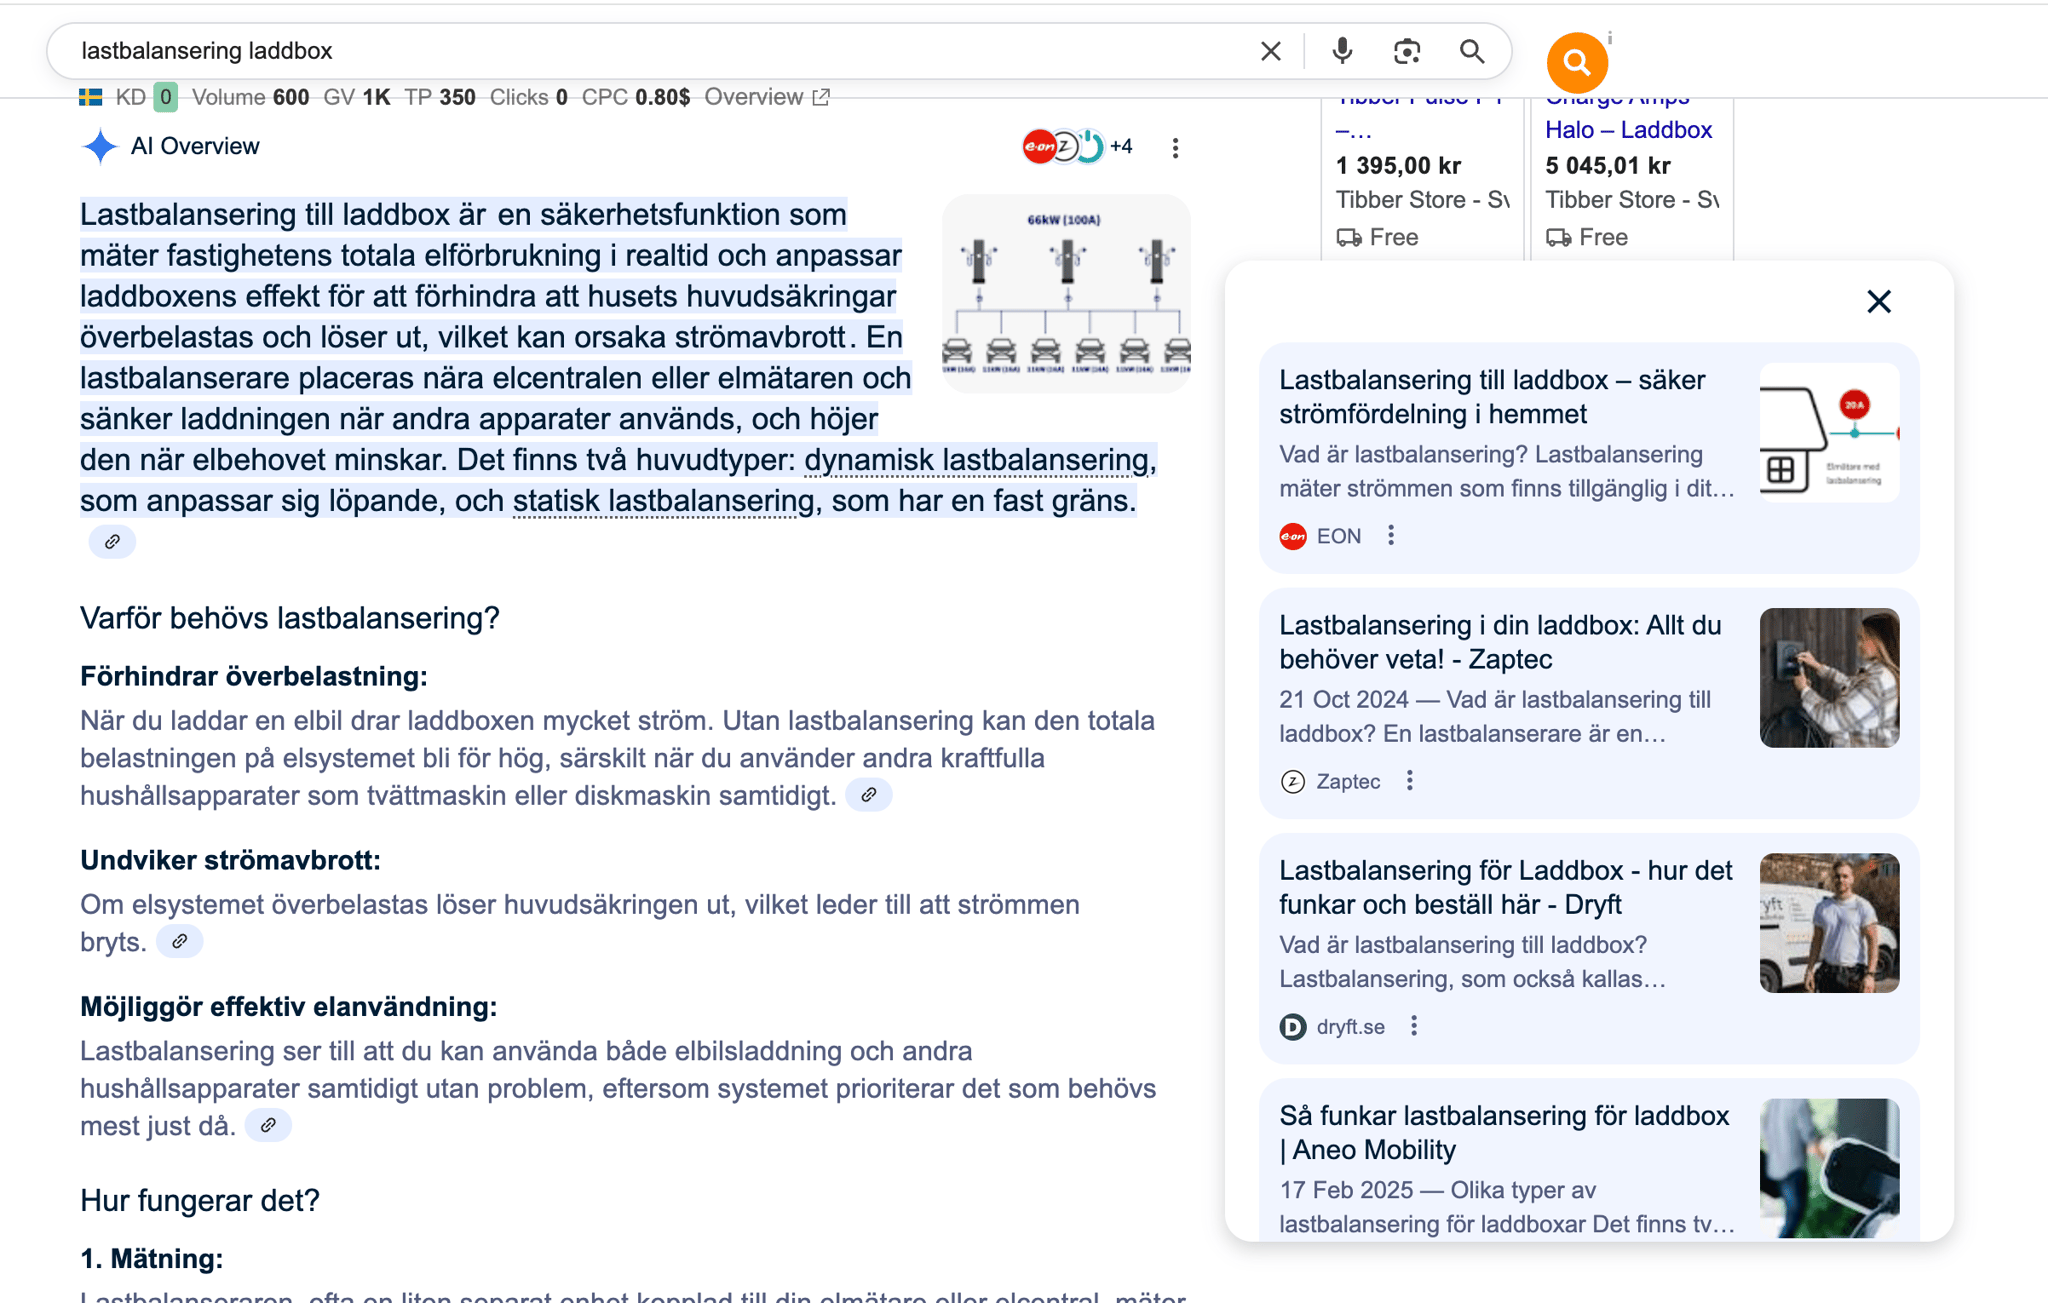The height and width of the screenshot is (1303, 2048).
Task: Click the 1. Mätning subheading
Action: pos(152,1258)
